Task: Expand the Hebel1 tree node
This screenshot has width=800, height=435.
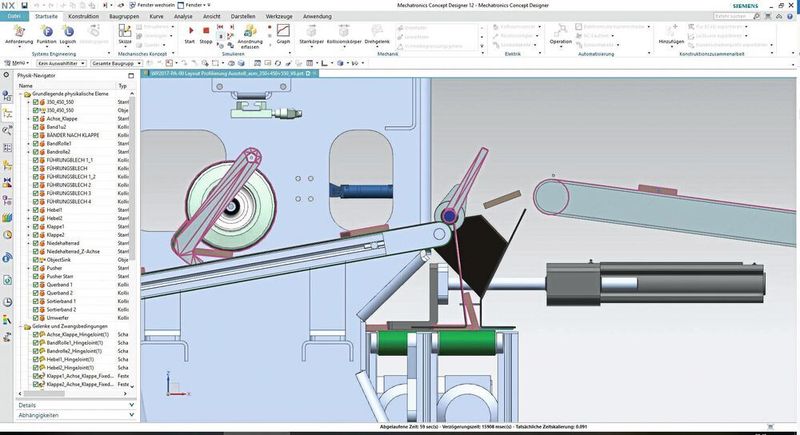Action: pos(29,210)
